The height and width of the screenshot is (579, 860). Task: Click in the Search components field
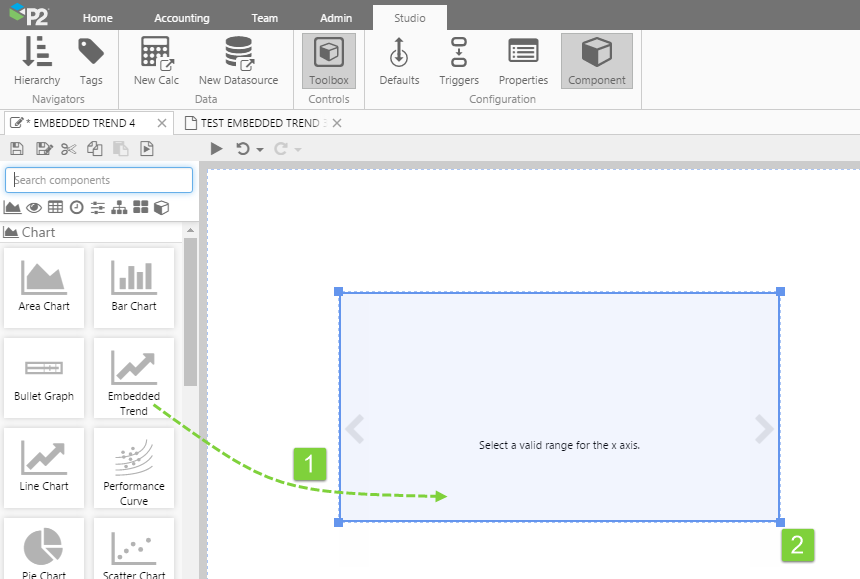(100, 180)
